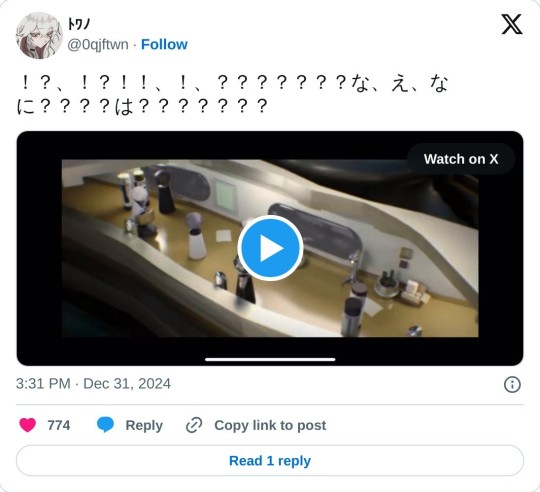
Task: Open the 3:31 PM Dec 31 timestamp
Action: pyautogui.click(x=93, y=384)
